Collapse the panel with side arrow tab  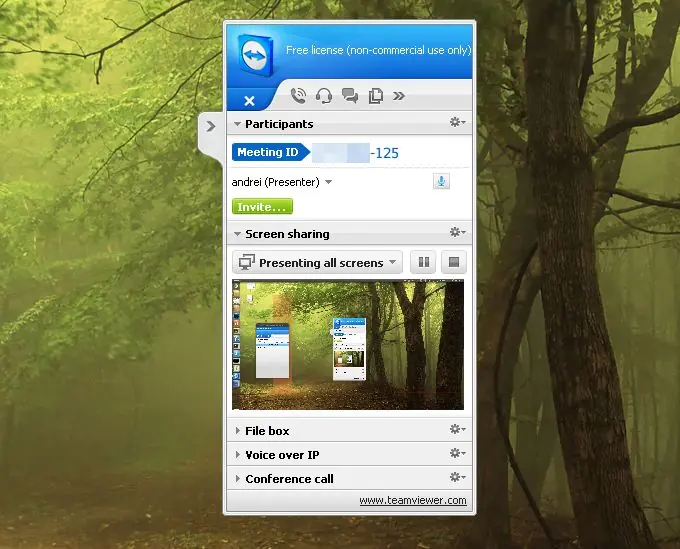click(x=211, y=126)
